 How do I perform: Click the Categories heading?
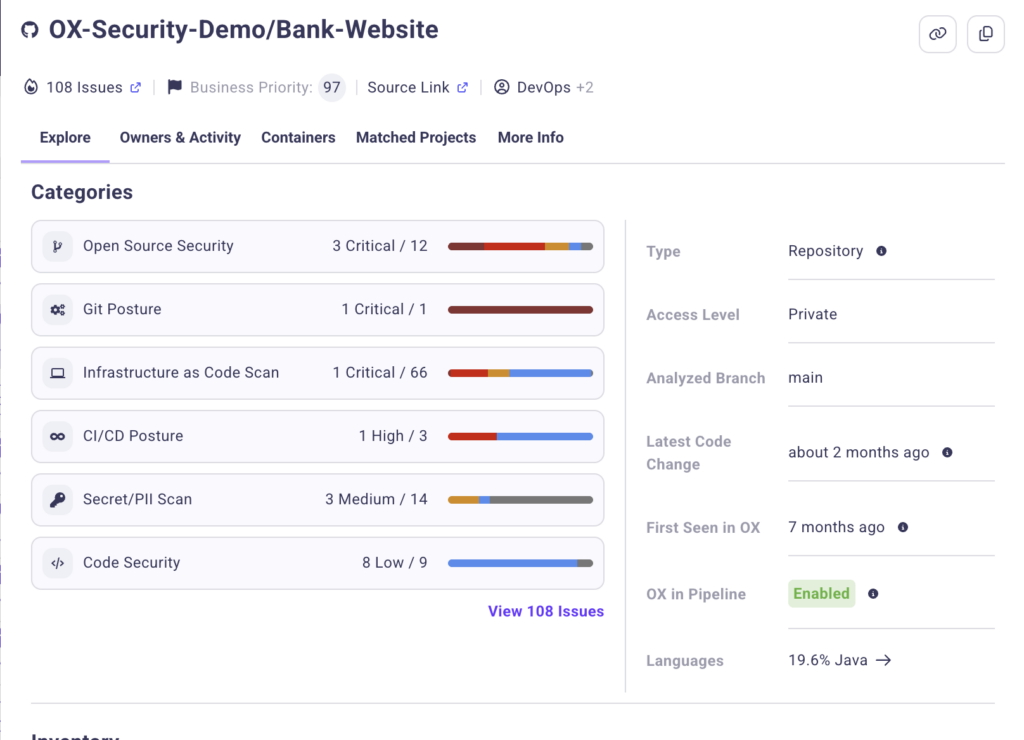point(82,192)
